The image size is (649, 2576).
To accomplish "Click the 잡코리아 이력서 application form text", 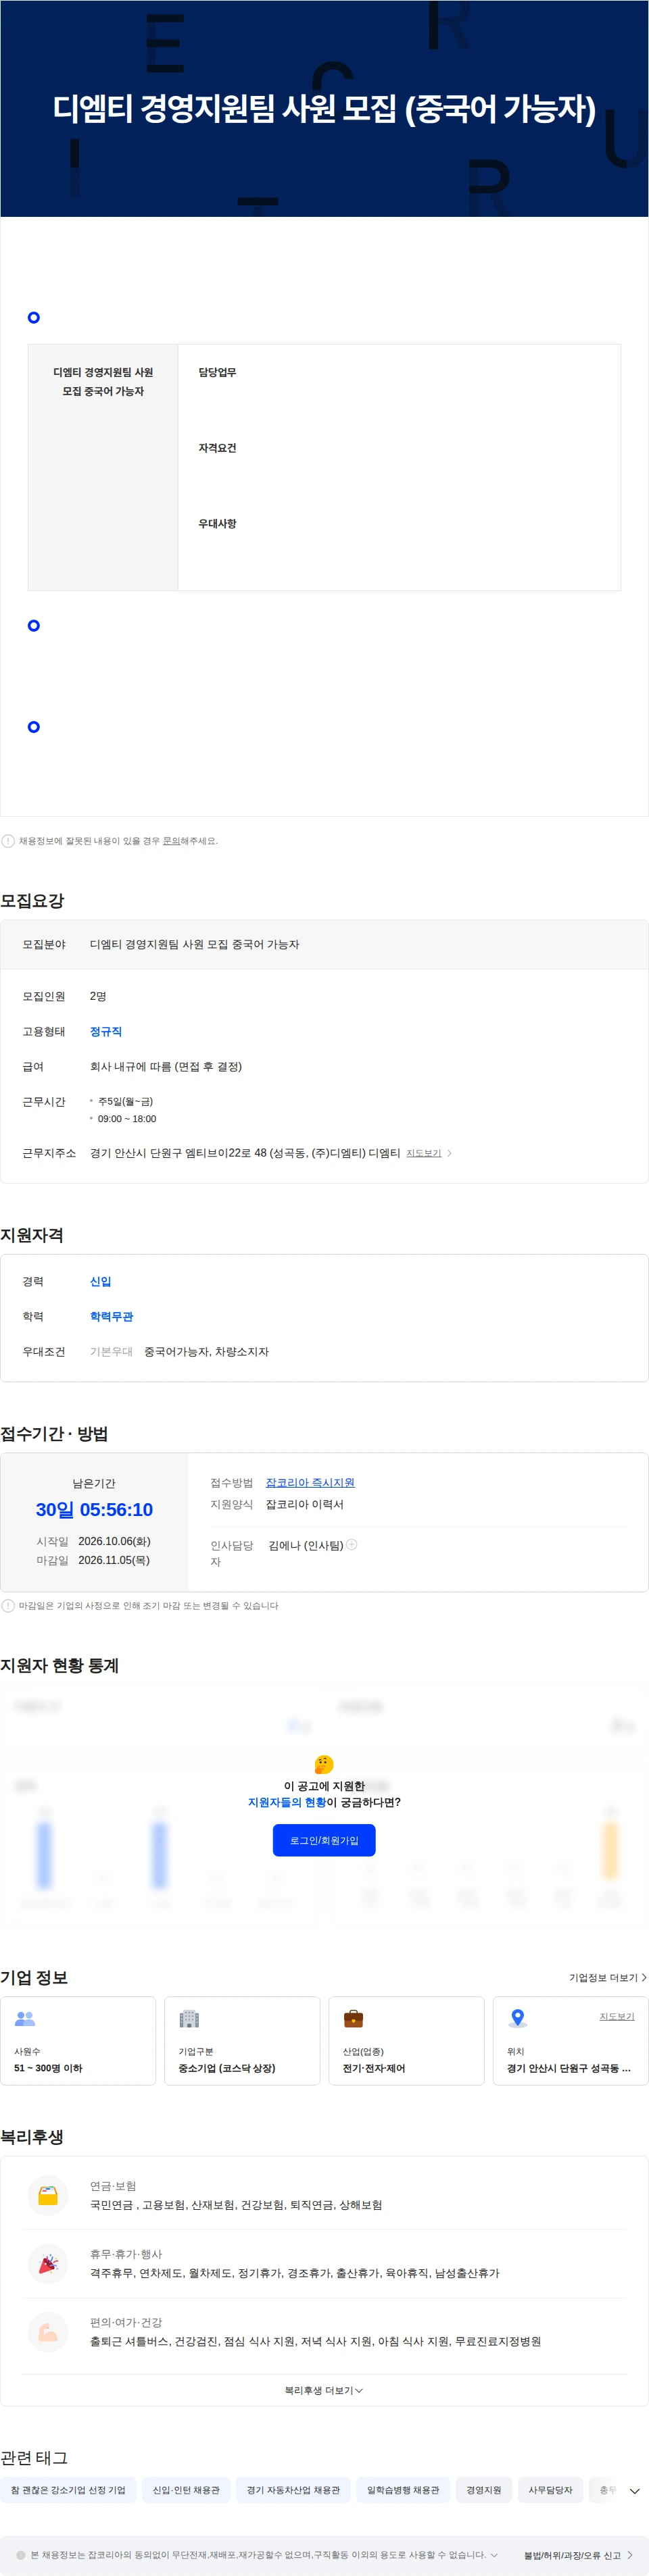I will tap(304, 1504).
